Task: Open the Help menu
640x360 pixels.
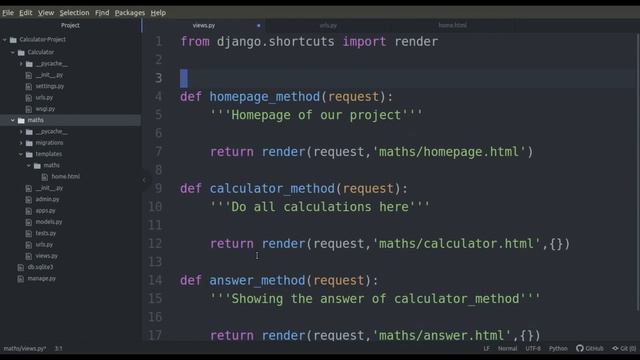Action: (x=158, y=13)
